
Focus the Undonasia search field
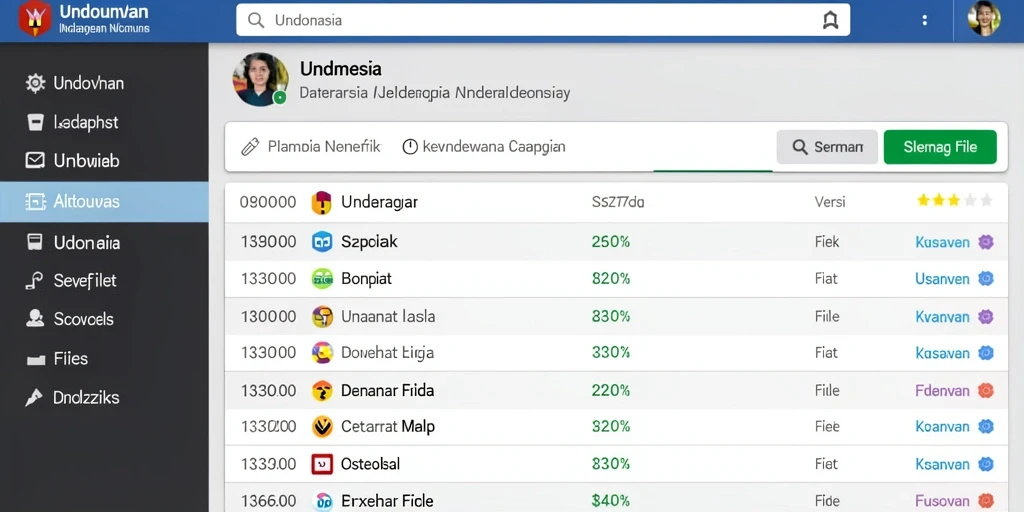tap(543, 20)
